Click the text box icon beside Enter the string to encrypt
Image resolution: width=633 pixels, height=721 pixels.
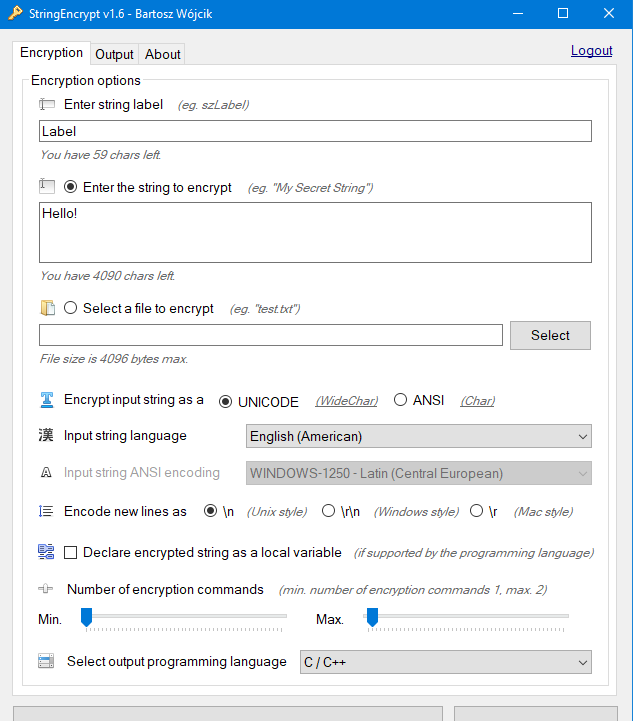pos(47,186)
